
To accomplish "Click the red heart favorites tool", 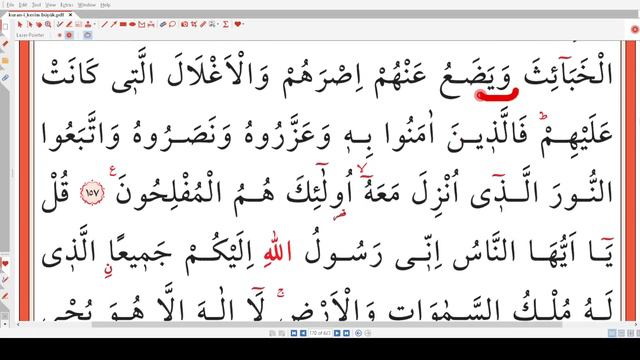I will [238, 25].
